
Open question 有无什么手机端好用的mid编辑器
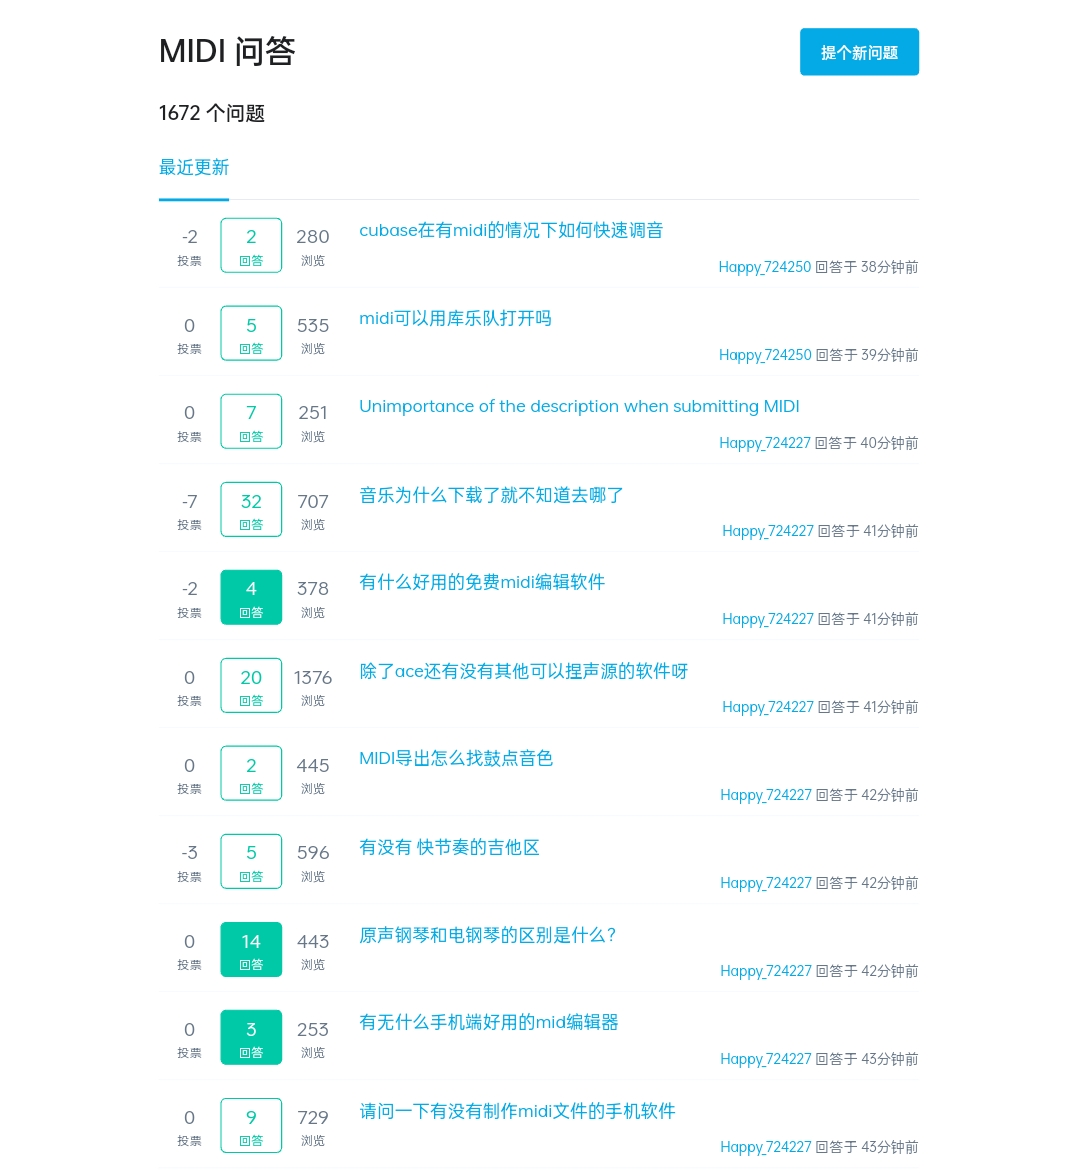[488, 1023]
